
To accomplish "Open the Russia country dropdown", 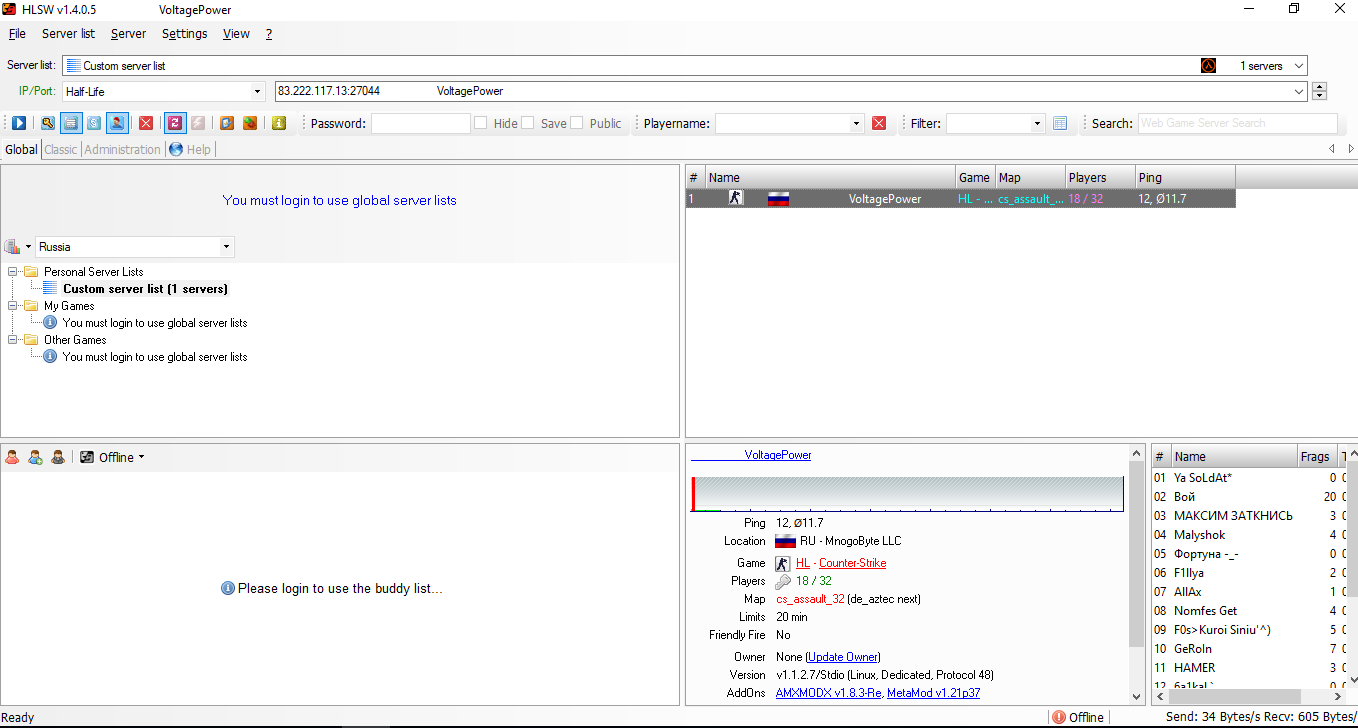I will [226, 246].
